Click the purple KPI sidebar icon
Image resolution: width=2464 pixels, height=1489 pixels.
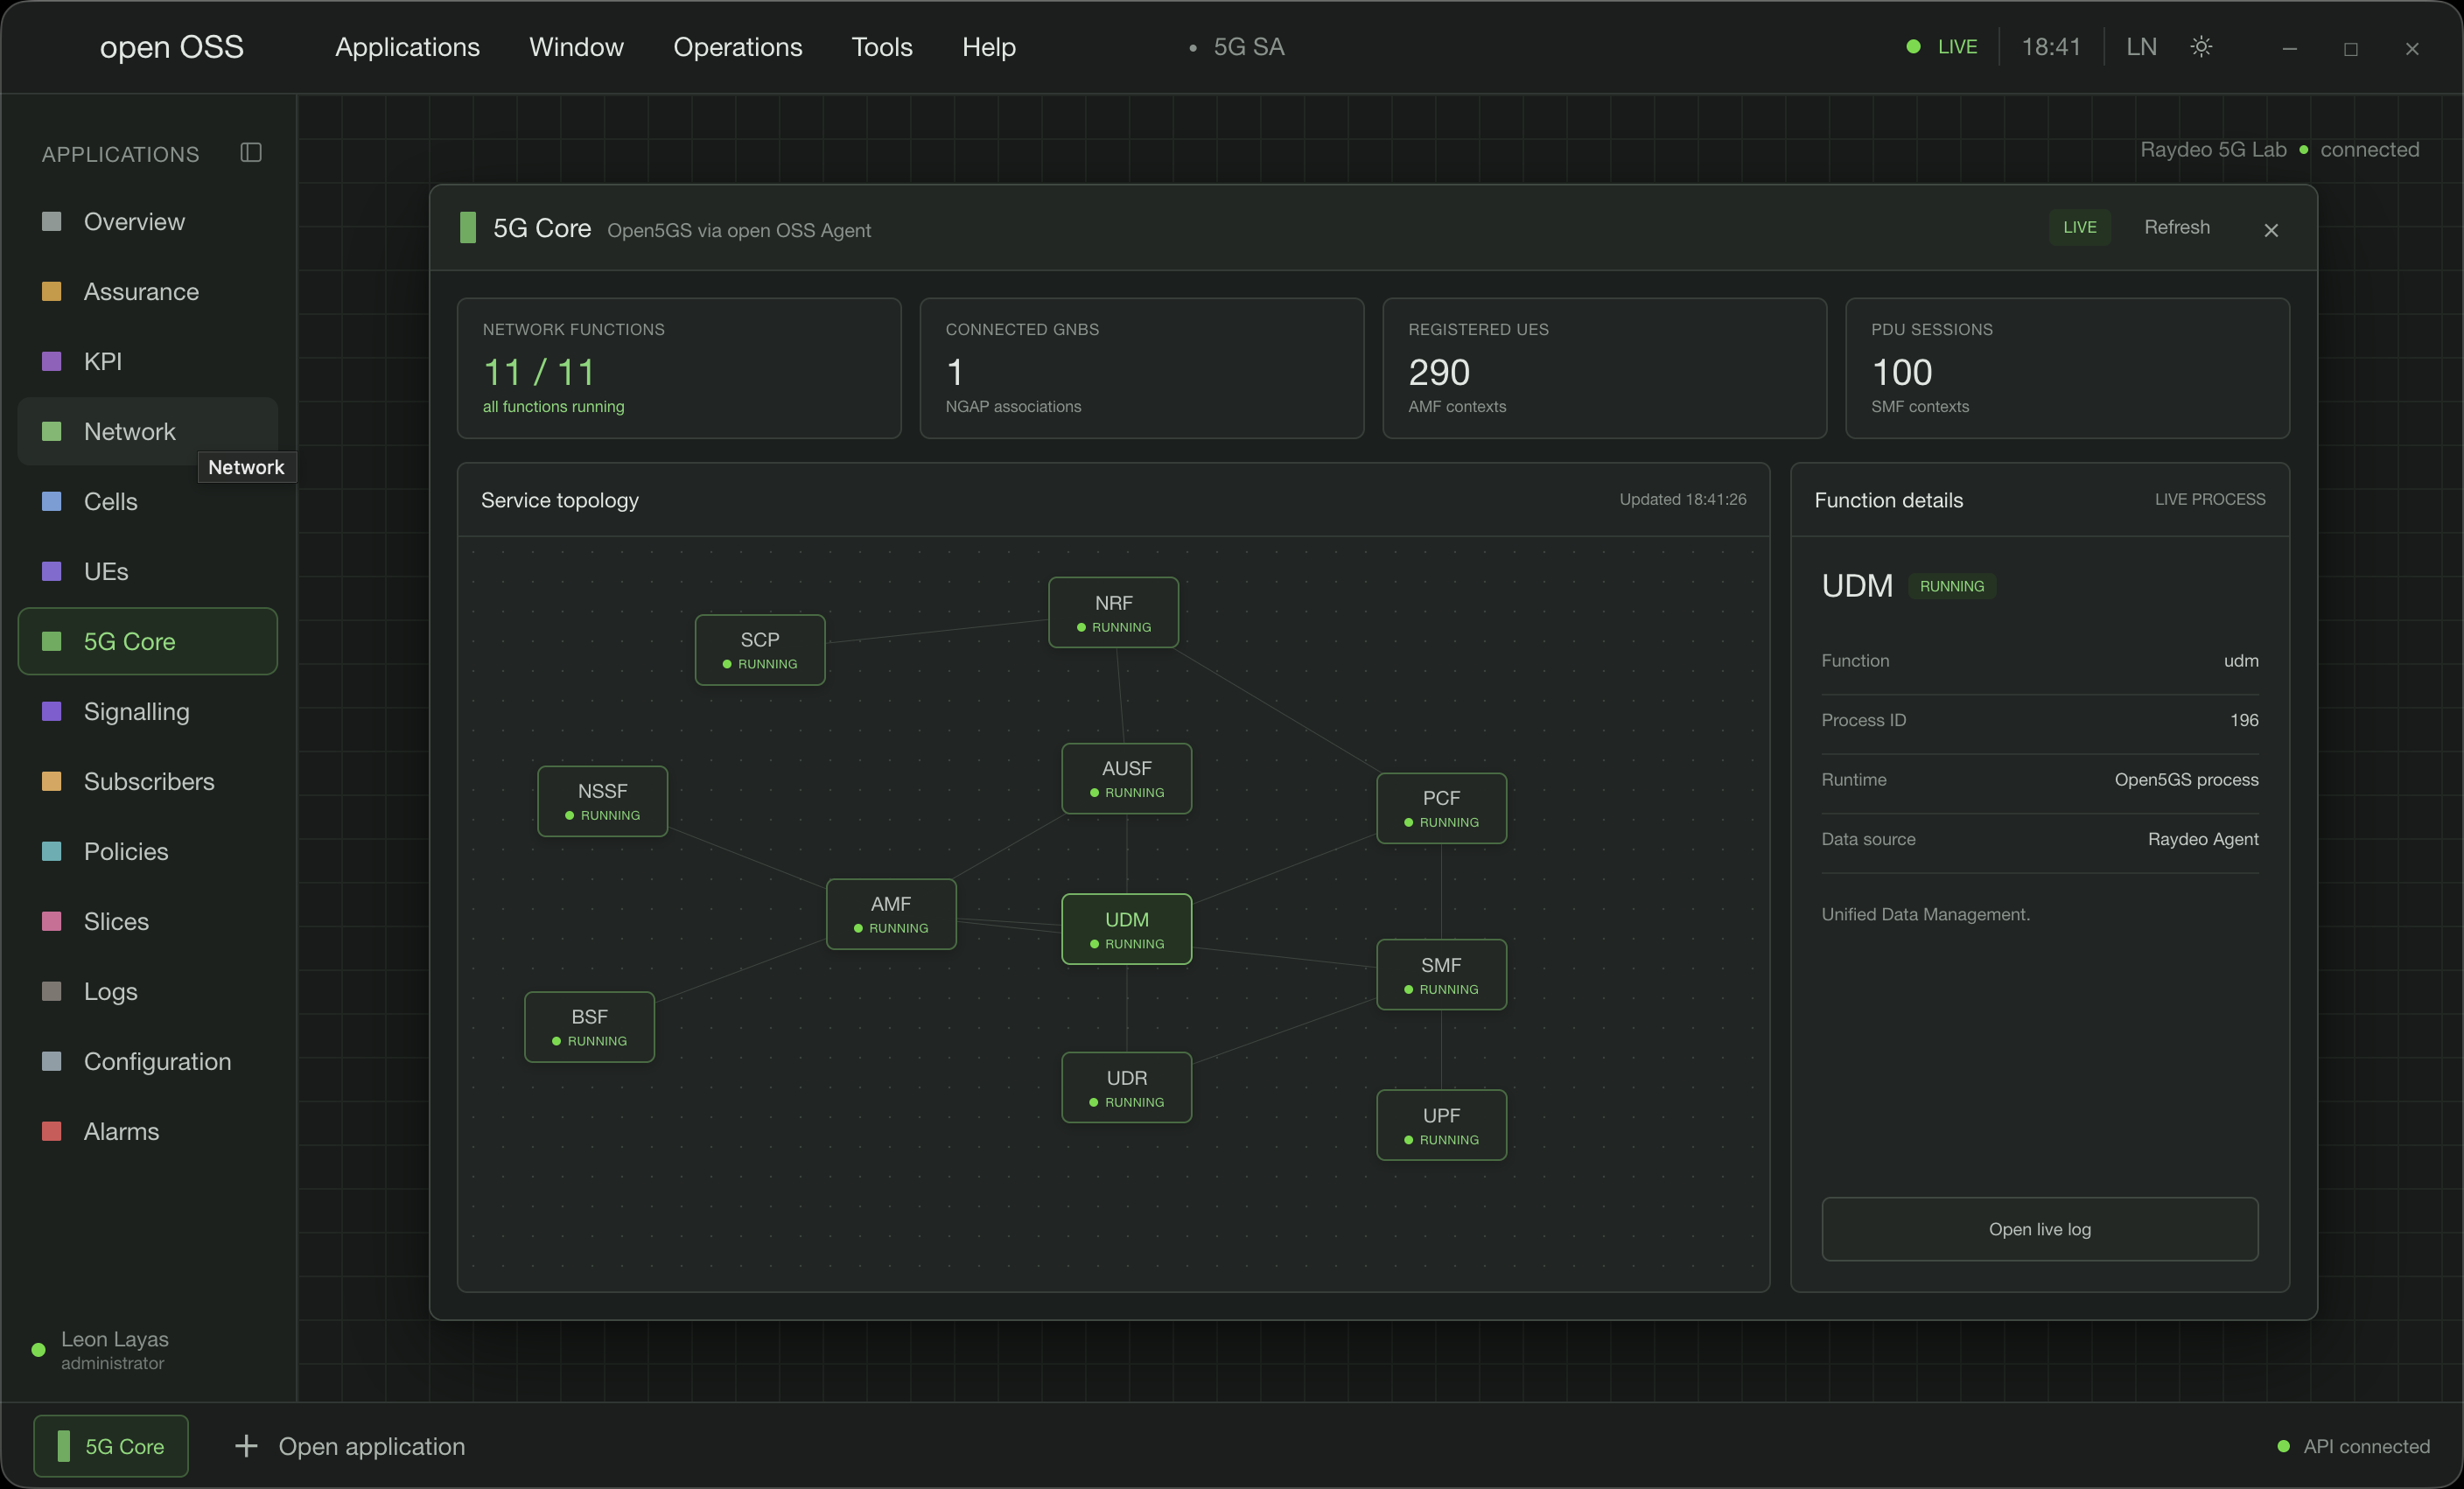(52, 361)
